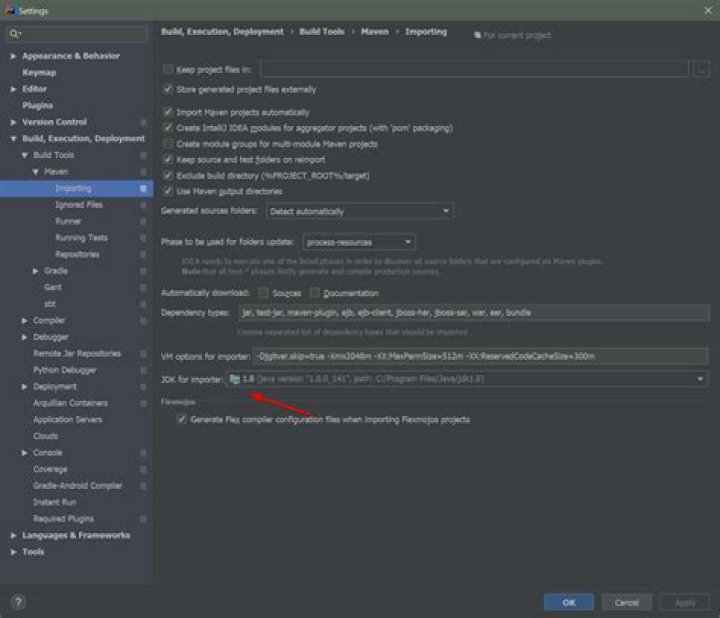Enable automatic download of Sources
The height and width of the screenshot is (618, 720).
264,292
